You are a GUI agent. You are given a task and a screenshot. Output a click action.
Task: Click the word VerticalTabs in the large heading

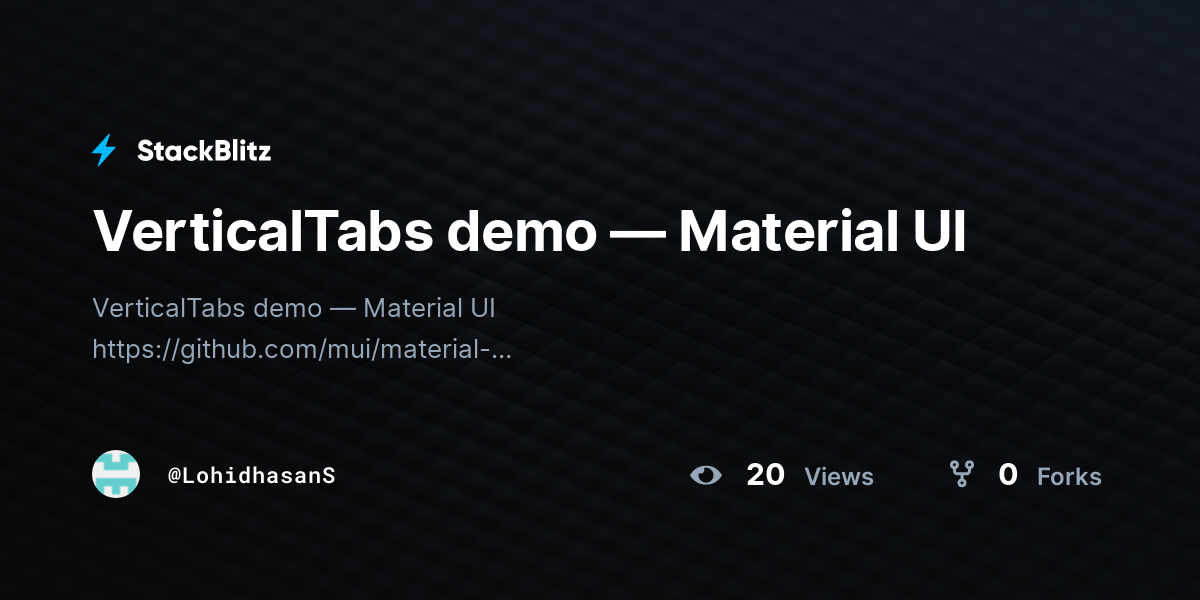click(263, 231)
